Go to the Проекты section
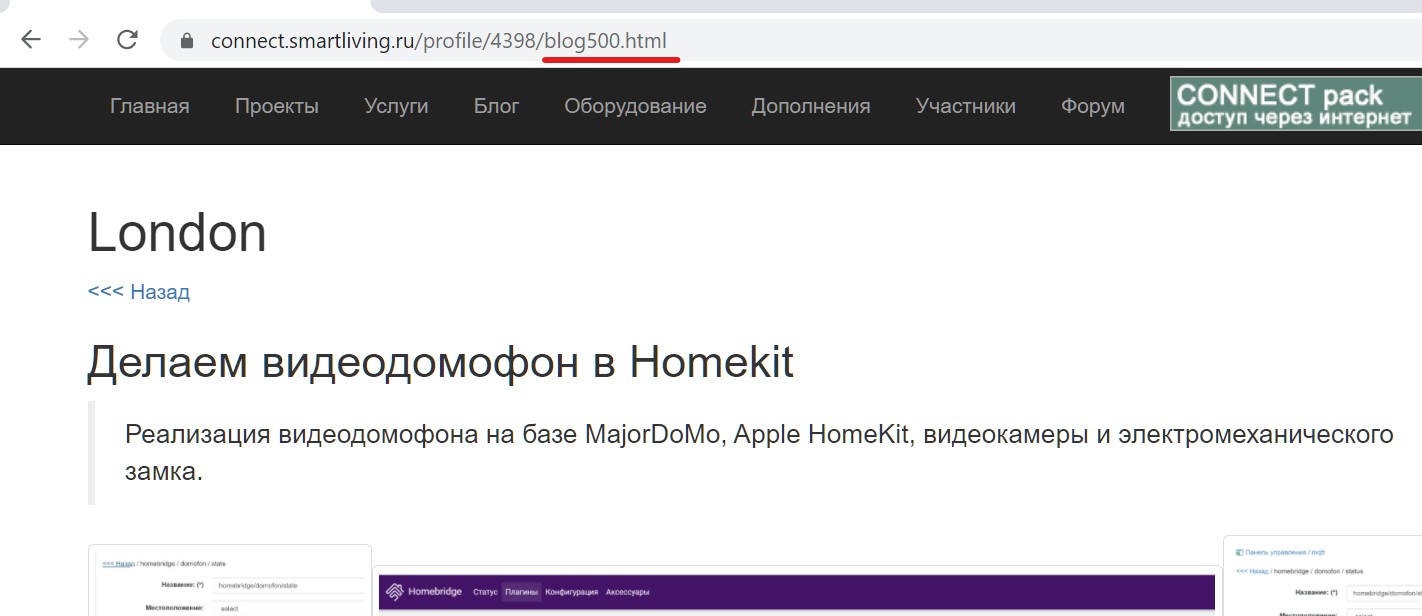The image size is (1422, 616). (277, 106)
